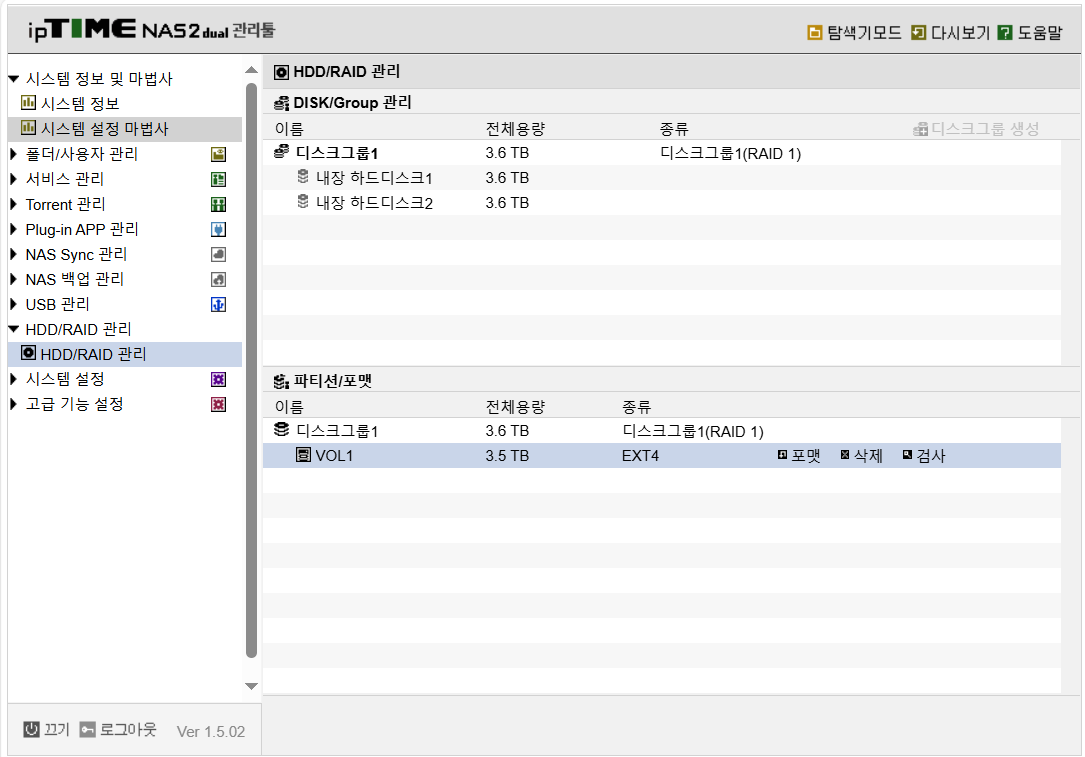Click 포맷 button for VOL1
Screen dimensions: 1085x757
pos(799,455)
